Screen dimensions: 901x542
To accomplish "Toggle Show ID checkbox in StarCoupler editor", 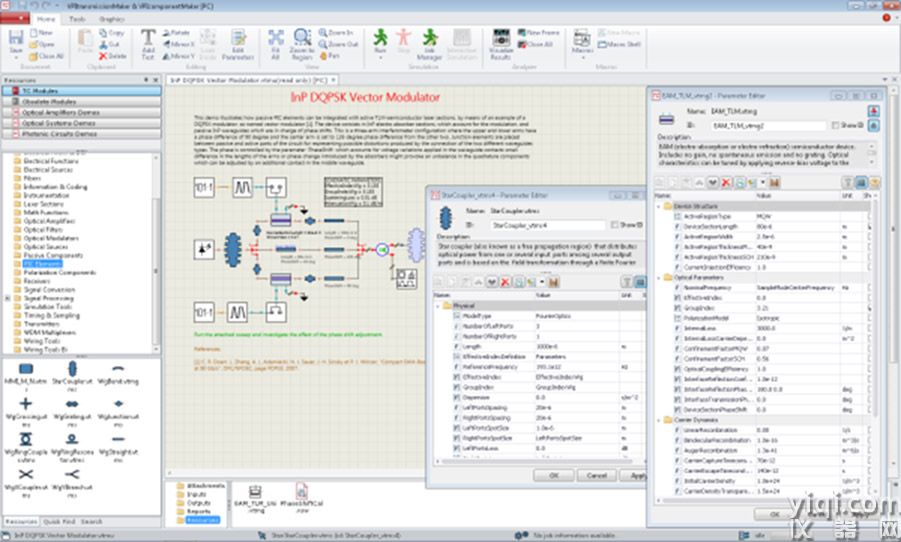I will pos(614,225).
